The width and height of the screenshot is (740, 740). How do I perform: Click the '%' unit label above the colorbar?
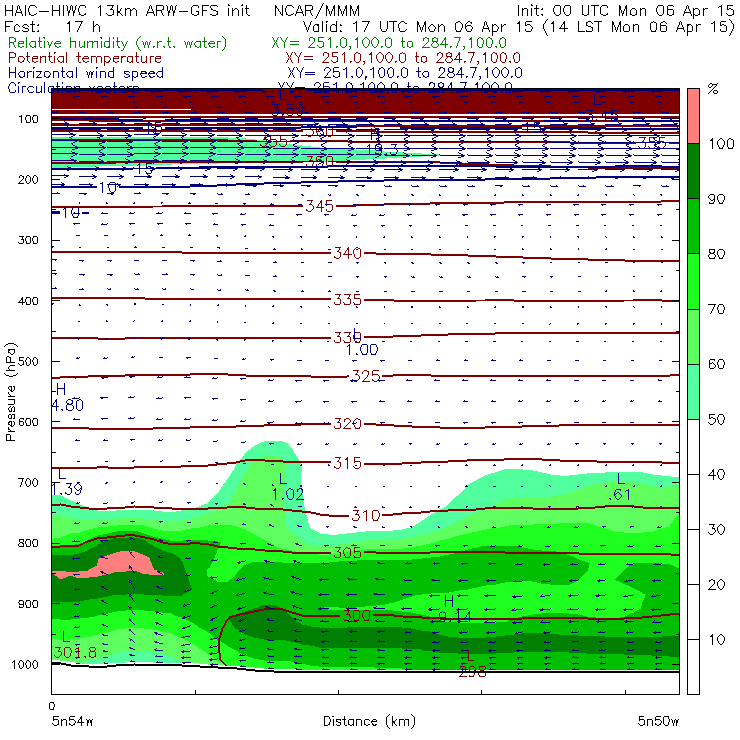point(713,89)
